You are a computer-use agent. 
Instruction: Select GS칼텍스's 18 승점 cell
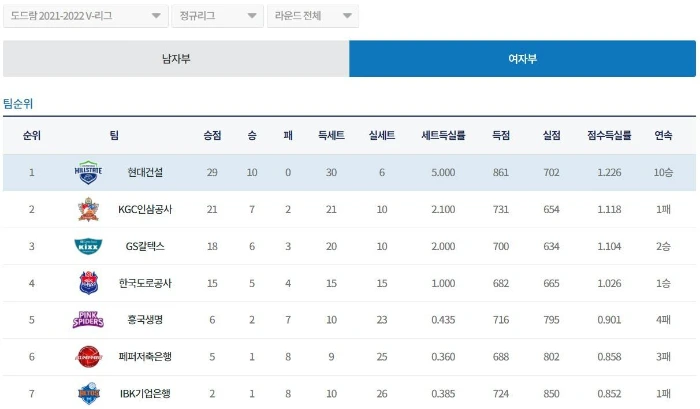212,246
